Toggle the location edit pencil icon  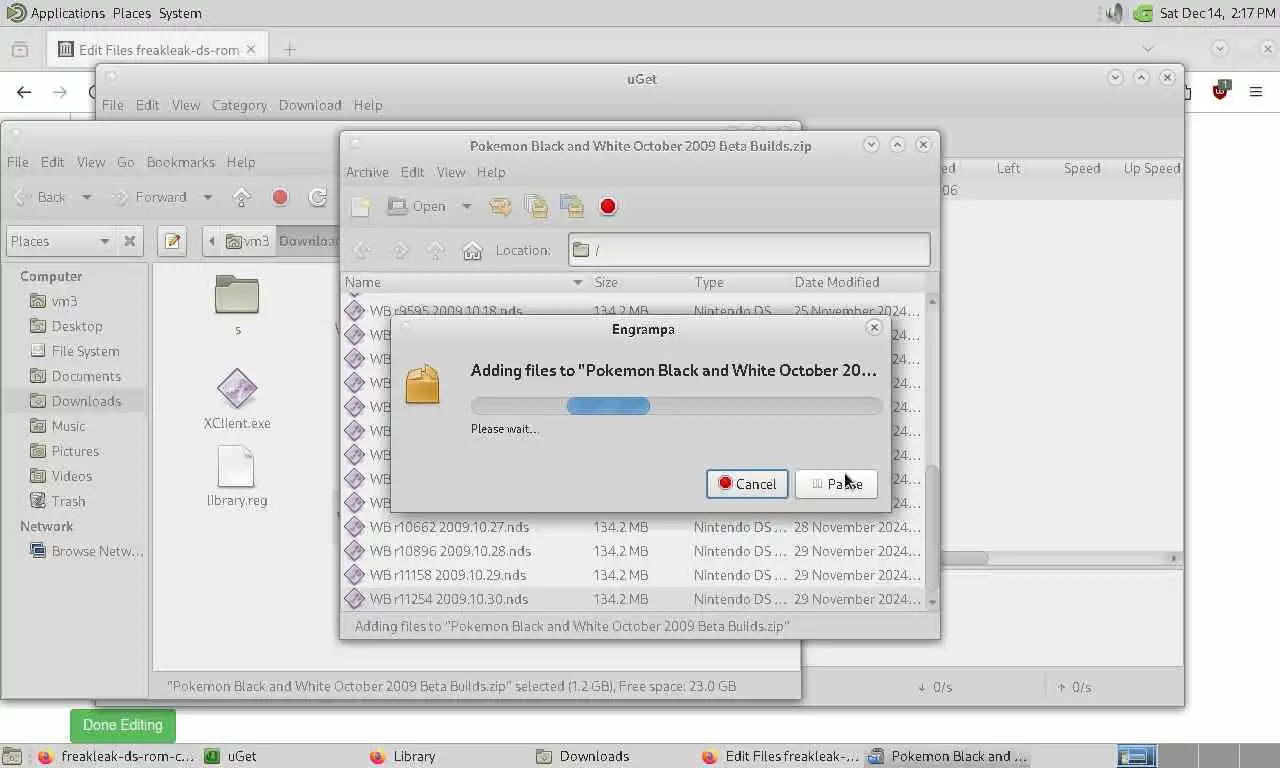tap(172, 241)
